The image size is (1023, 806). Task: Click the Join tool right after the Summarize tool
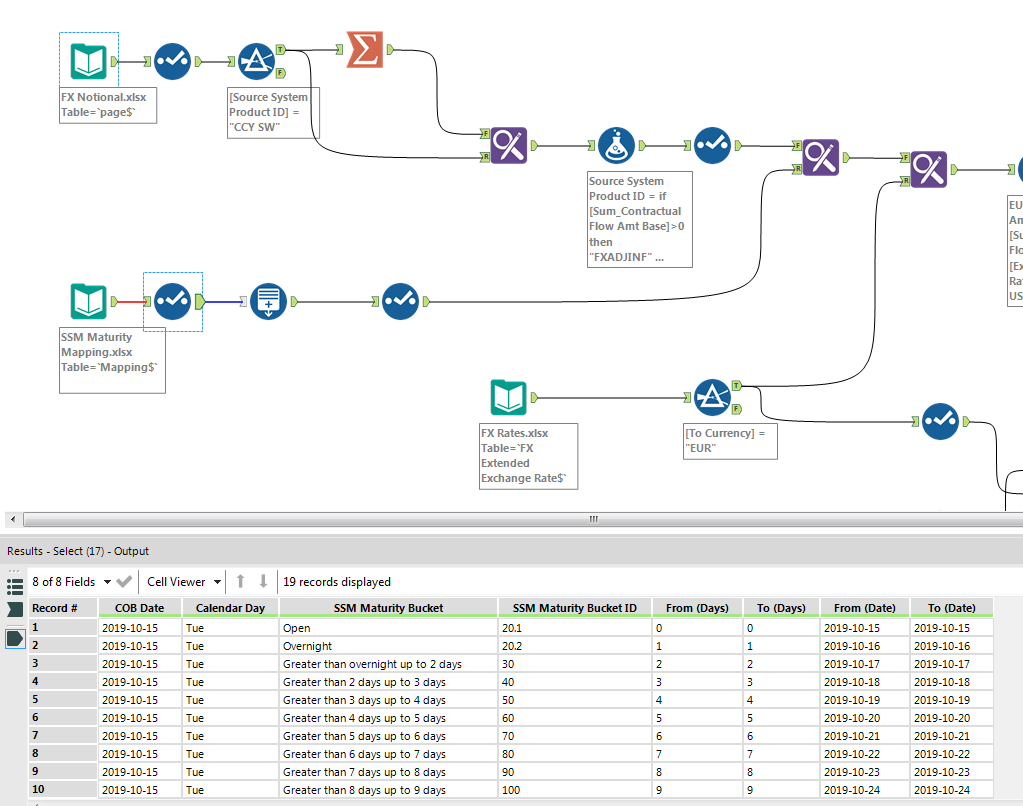click(x=509, y=145)
